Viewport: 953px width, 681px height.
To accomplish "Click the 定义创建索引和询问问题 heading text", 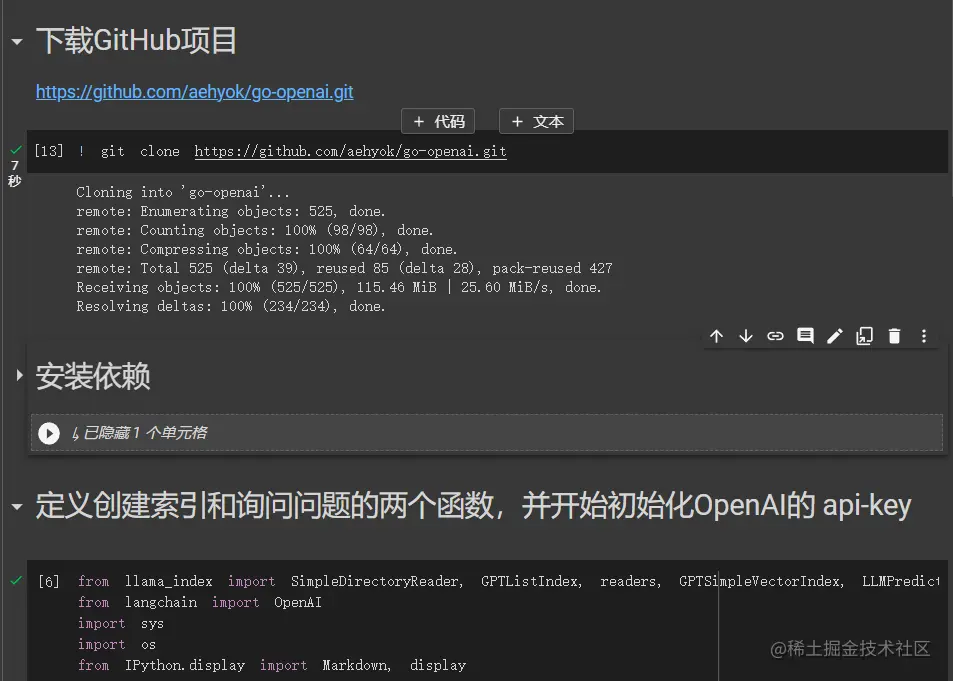I will point(473,505).
